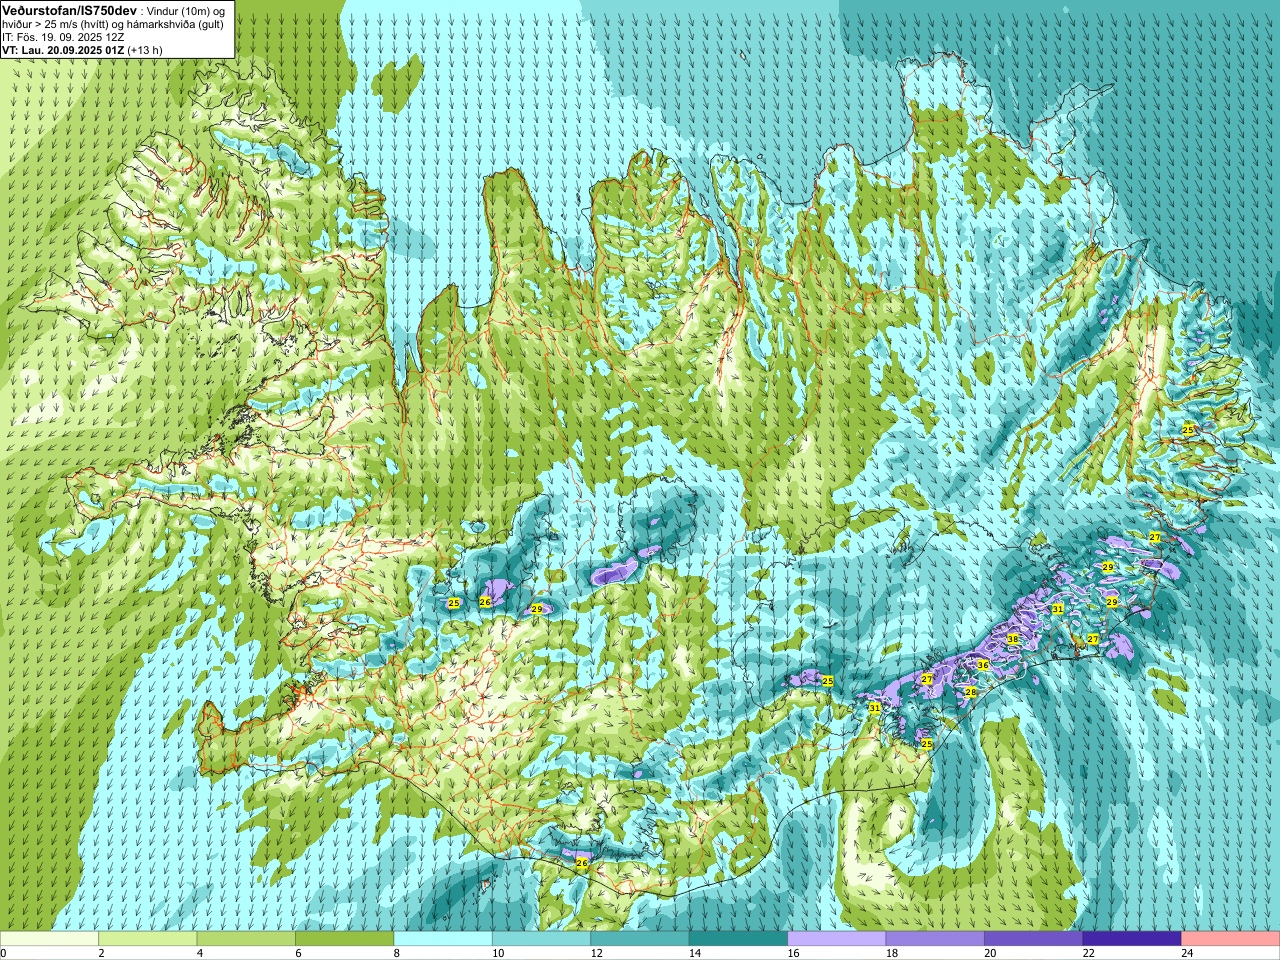This screenshot has width=1280, height=960.
Task: Click the legend scale value 22
Action: pos(1088,953)
